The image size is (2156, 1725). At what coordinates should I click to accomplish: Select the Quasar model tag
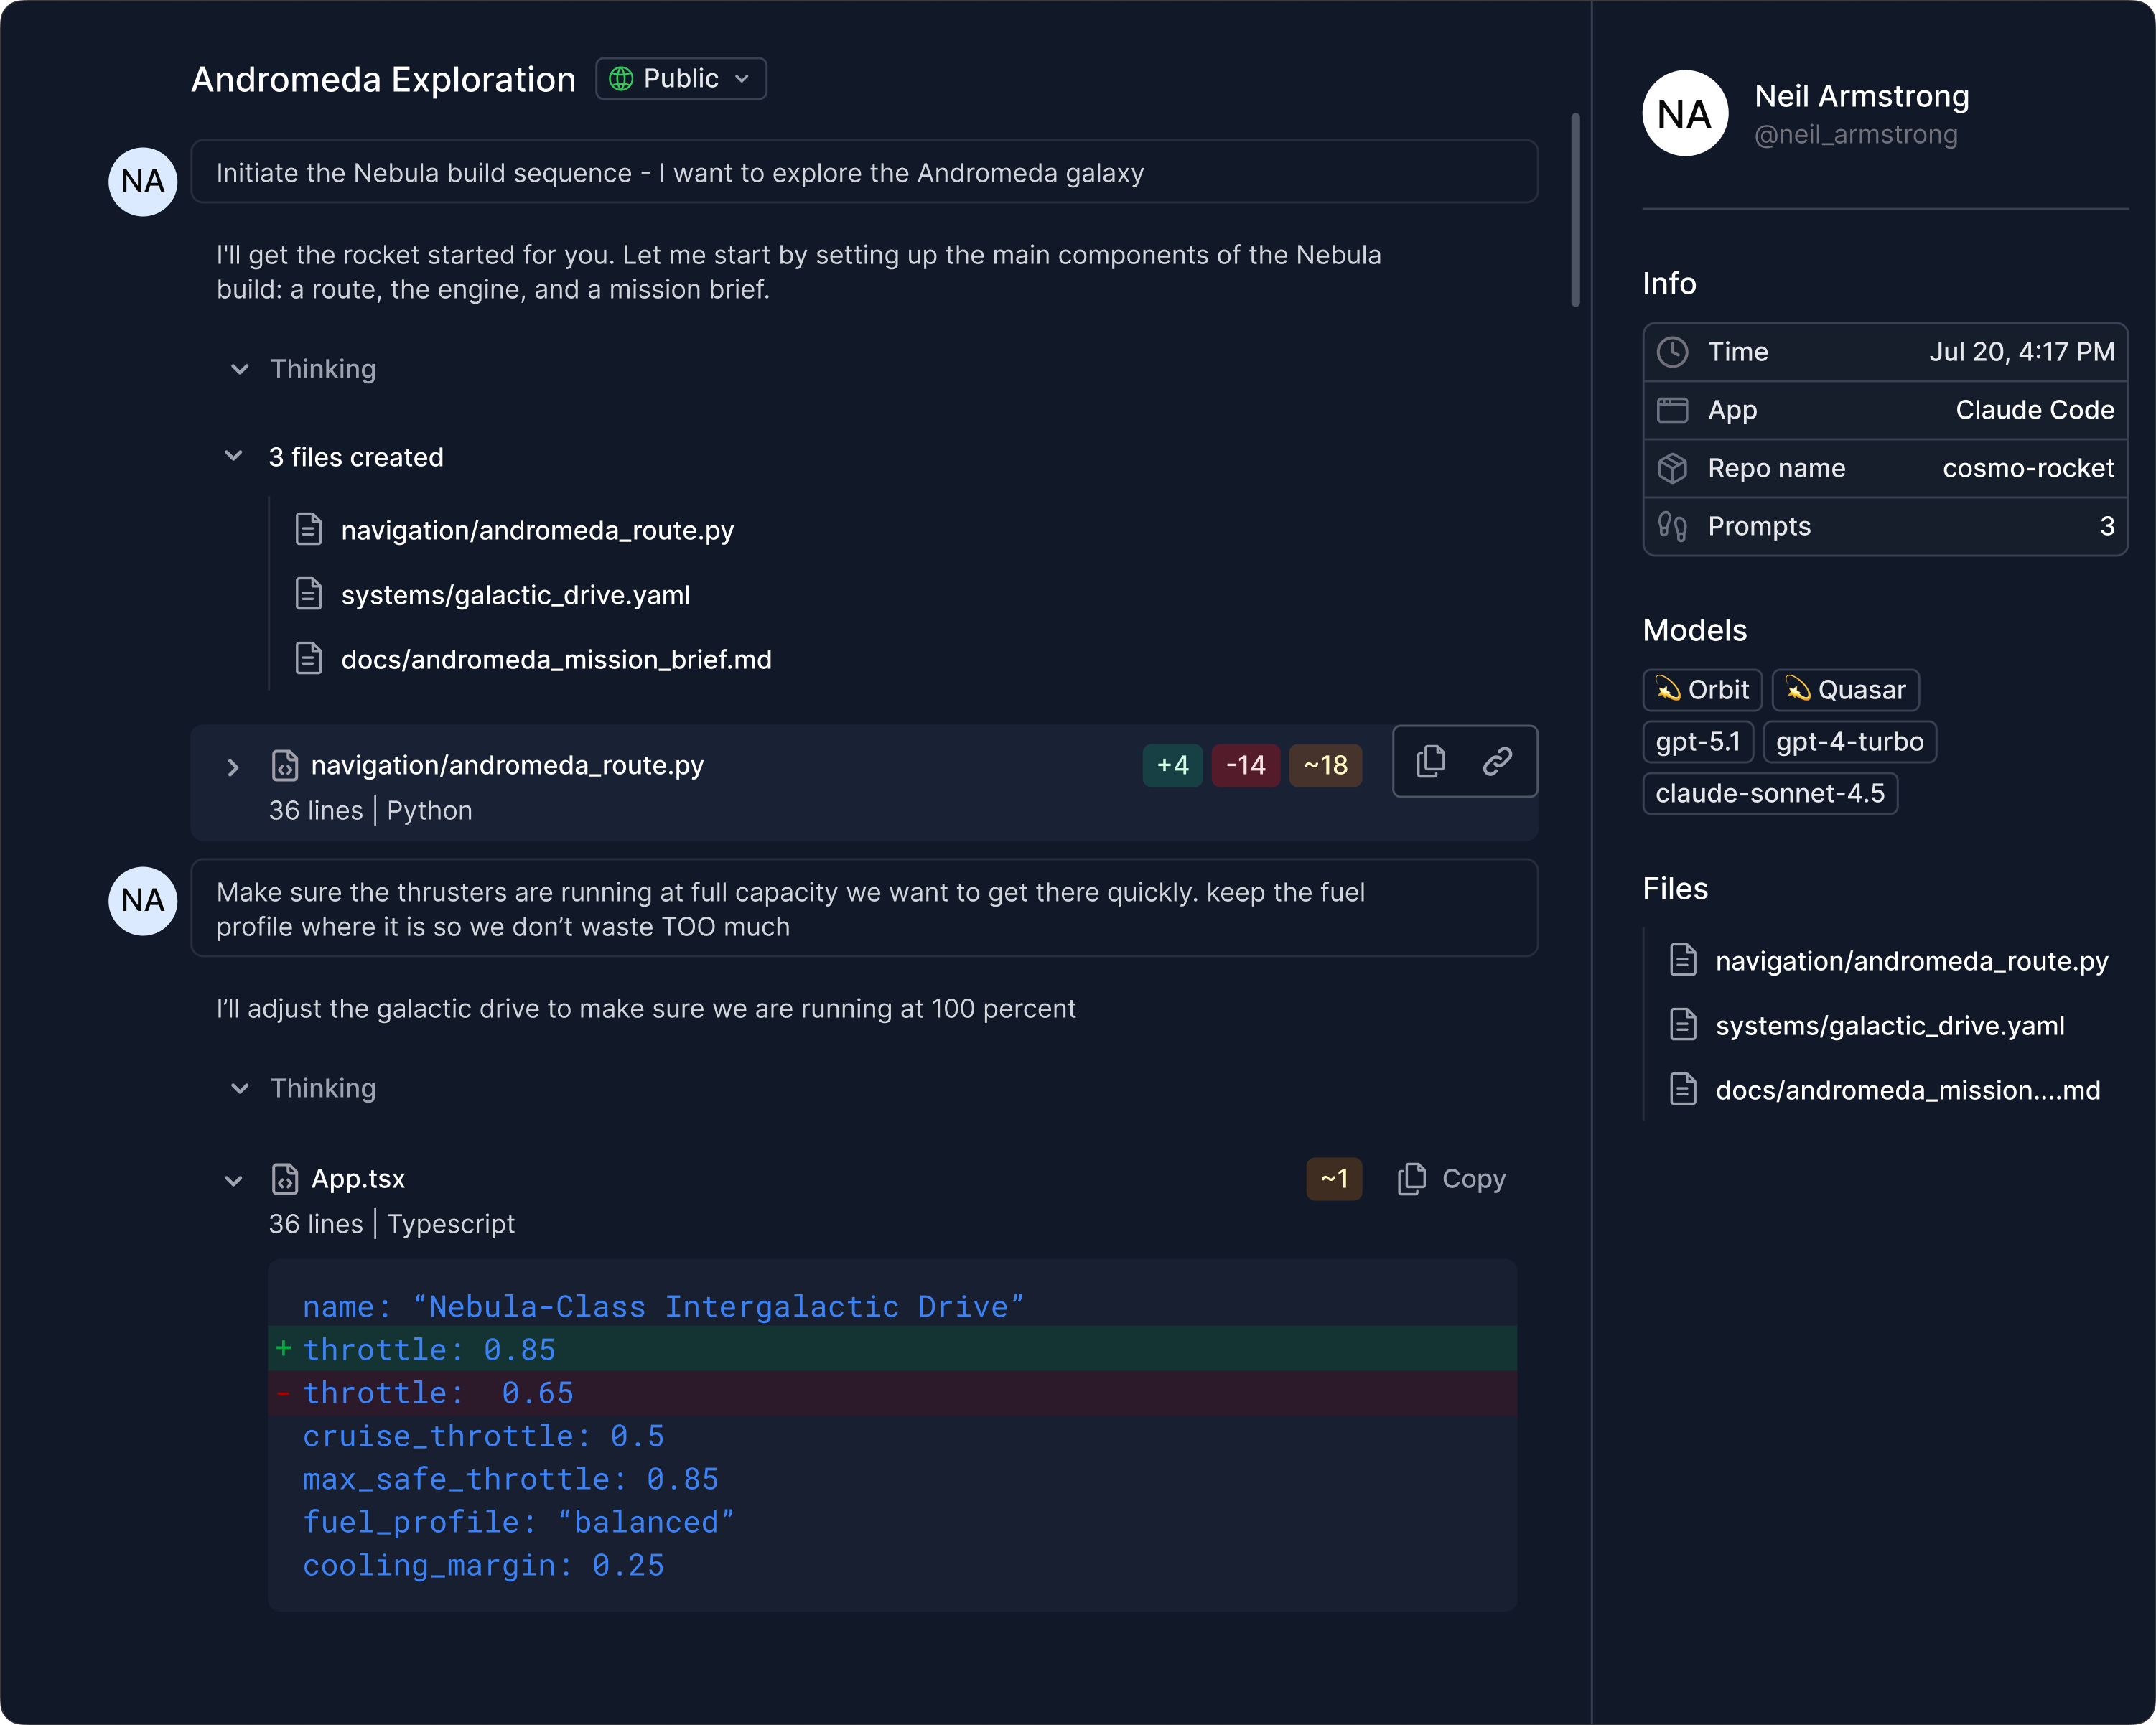1845,690
